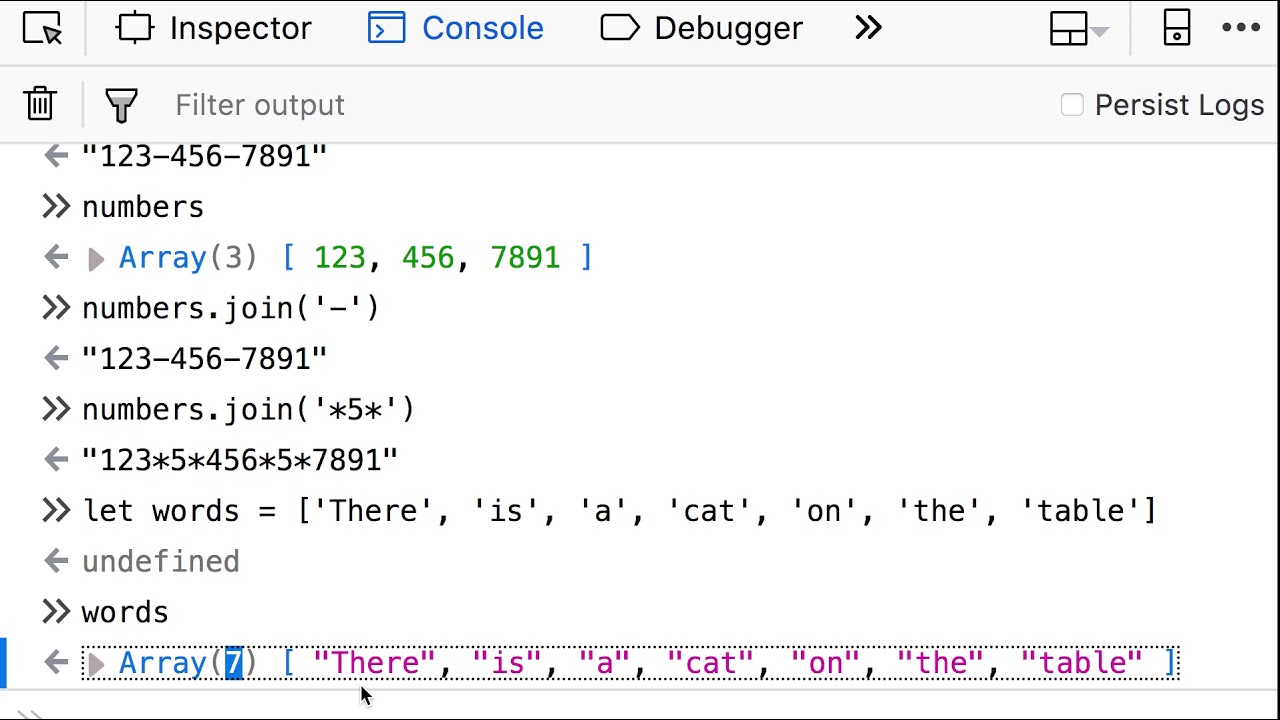Enable the Persist Logs checkbox

pyautogui.click(x=1072, y=105)
